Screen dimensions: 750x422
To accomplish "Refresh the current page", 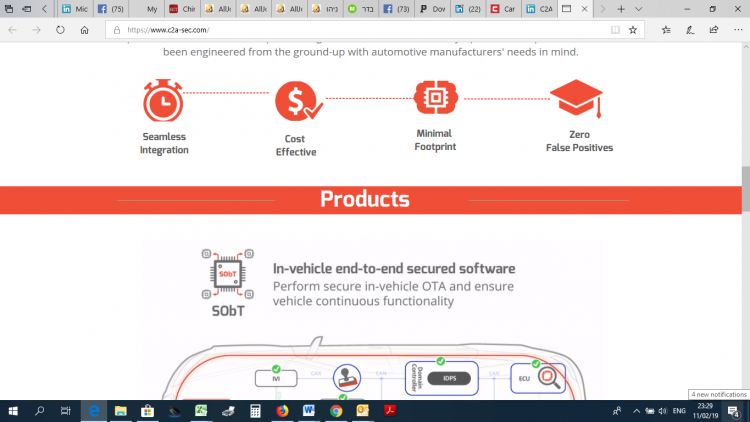I will (x=60, y=30).
